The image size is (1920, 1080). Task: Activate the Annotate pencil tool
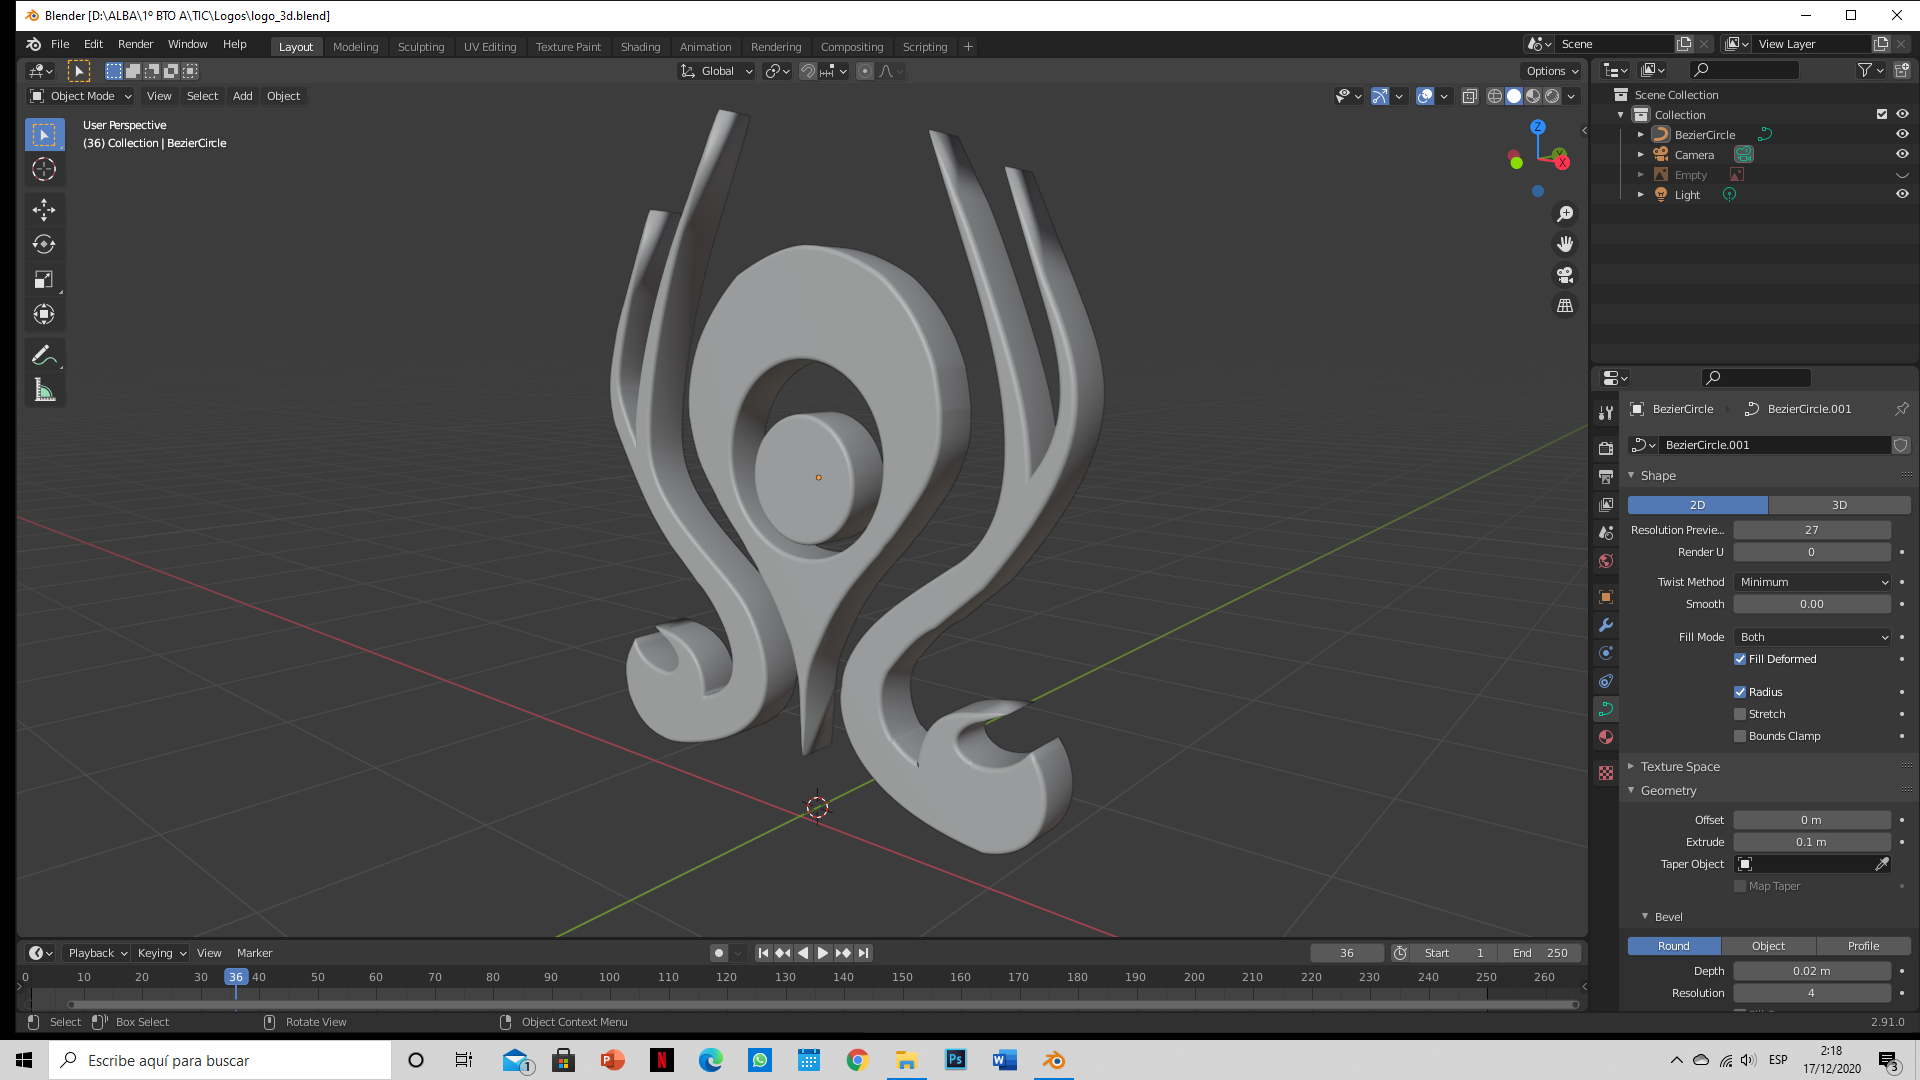click(x=44, y=355)
